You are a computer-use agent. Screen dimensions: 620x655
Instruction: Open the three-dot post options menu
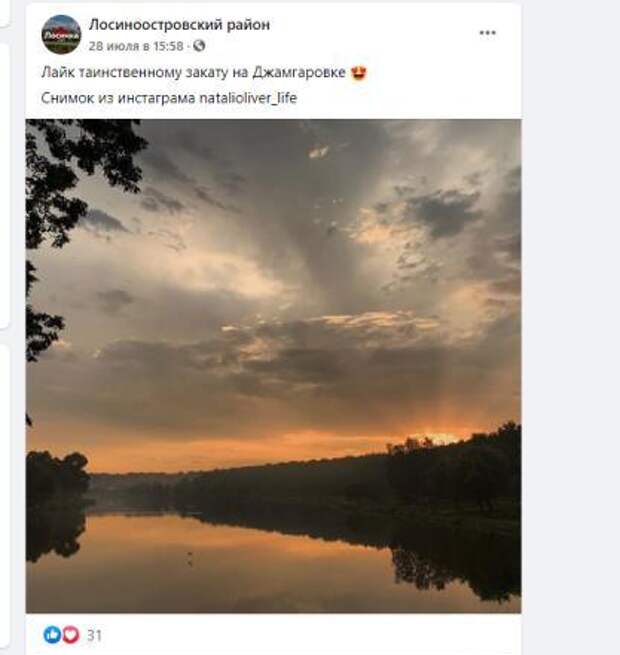point(487,33)
